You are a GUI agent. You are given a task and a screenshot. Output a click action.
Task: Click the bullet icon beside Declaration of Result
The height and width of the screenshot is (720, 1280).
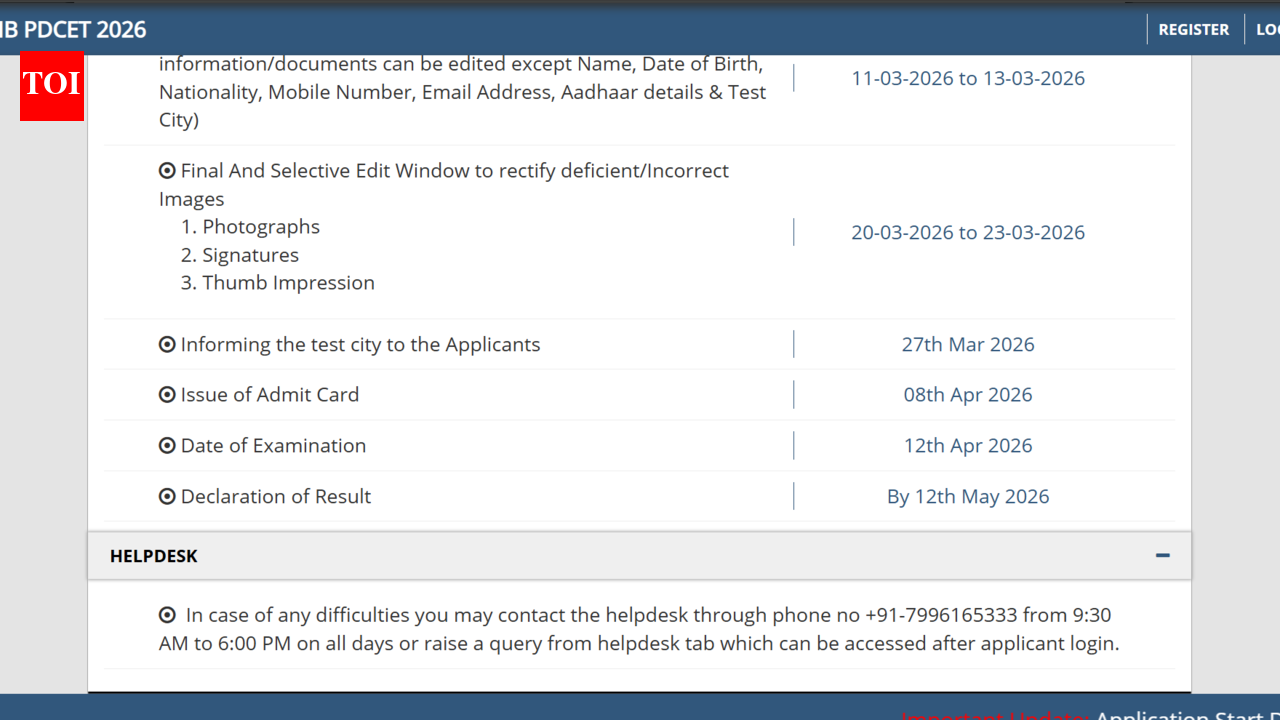166,496
